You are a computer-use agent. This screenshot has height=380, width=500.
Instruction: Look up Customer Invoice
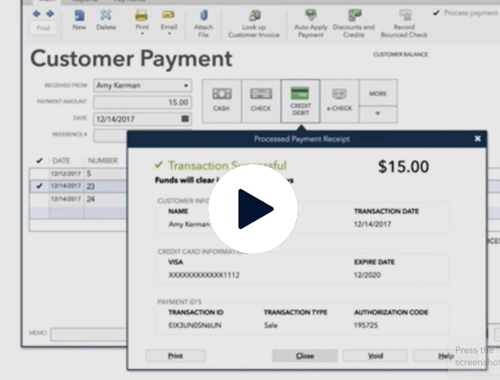254,24
